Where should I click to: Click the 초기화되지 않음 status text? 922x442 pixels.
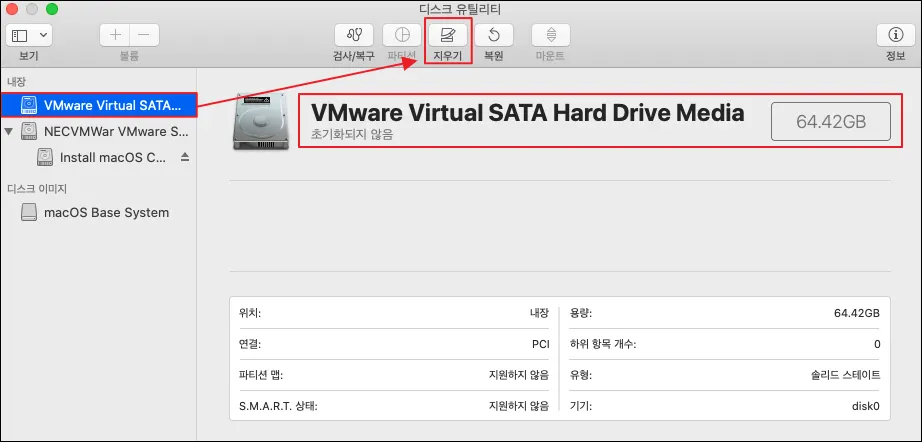click(x=352, y=135)
